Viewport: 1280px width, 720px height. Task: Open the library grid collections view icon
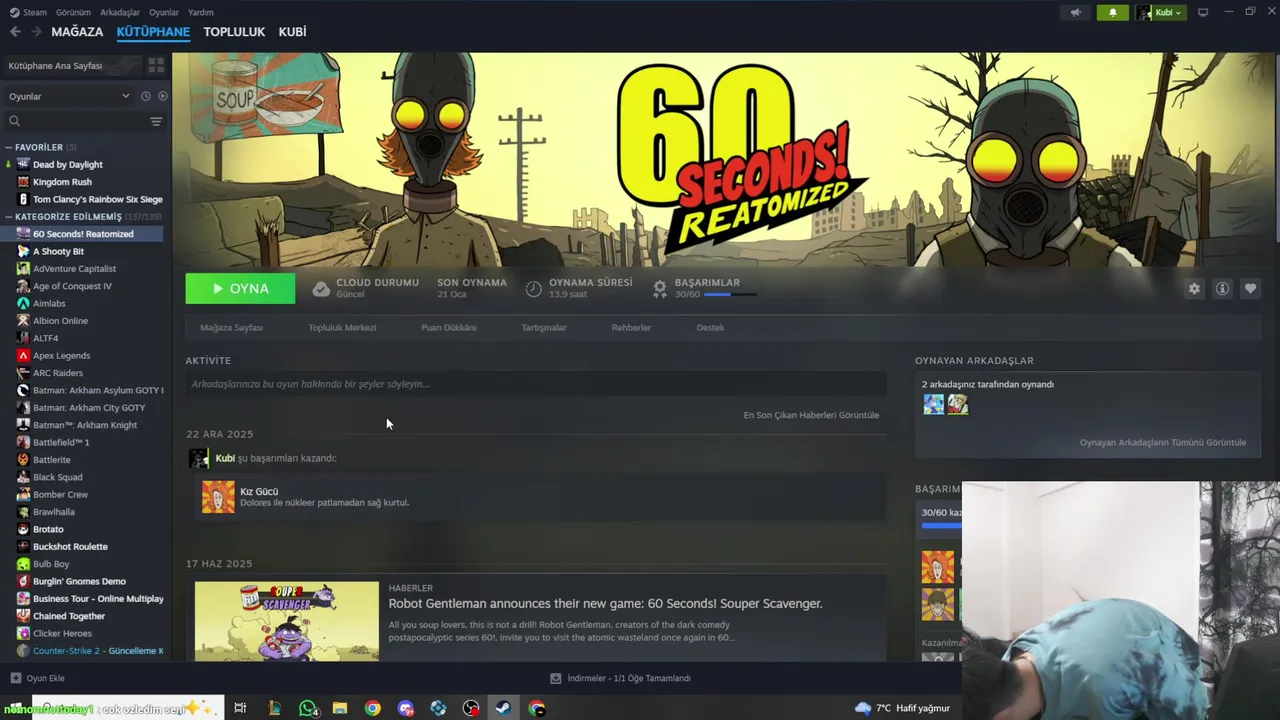(x=156, y=65)
